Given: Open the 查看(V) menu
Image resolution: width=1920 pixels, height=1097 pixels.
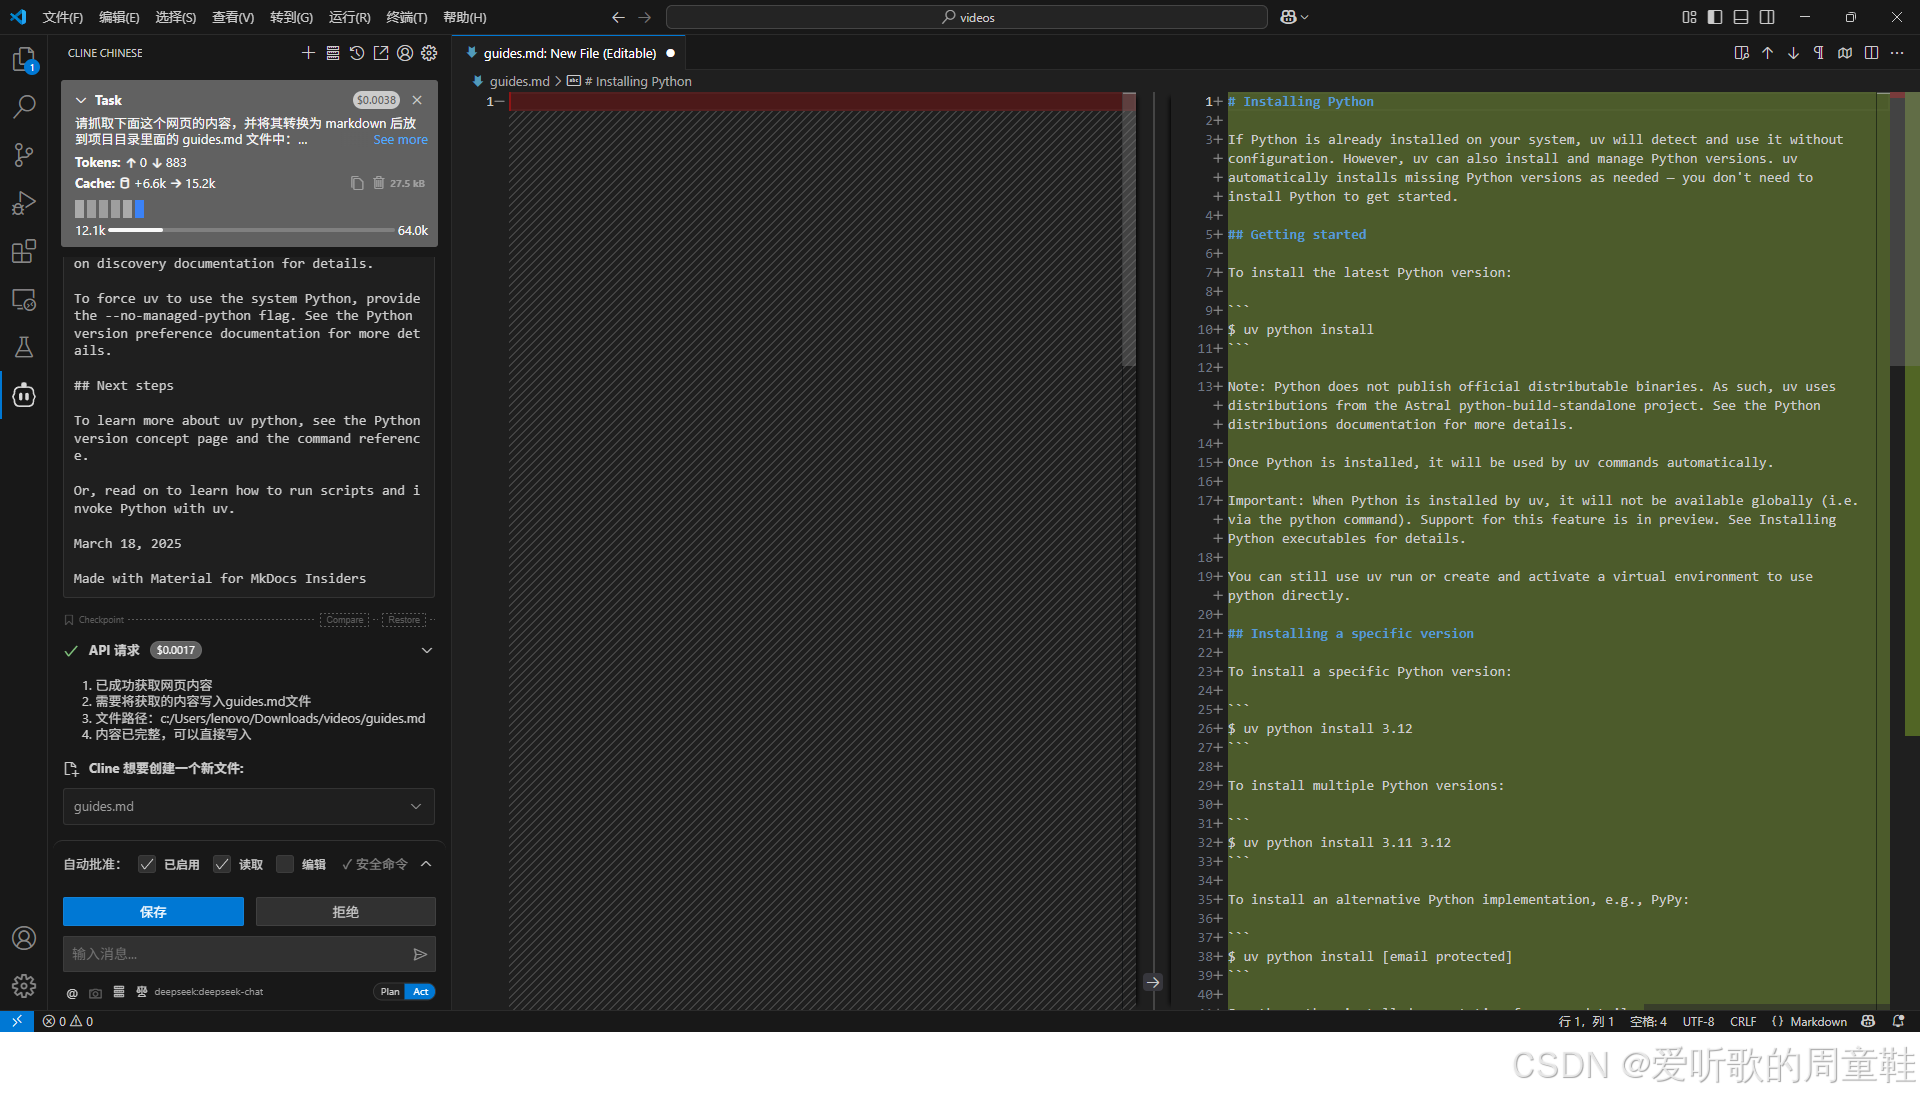Looking at the screenshot, I should click(233, 17).
